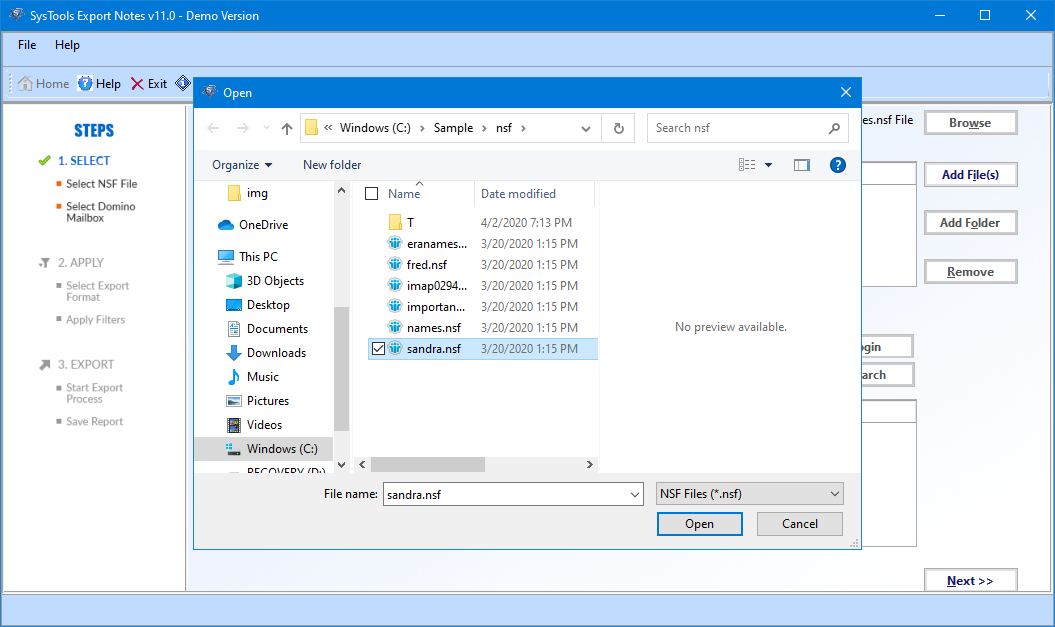Expand chevron after nsf in breadcrumb
Screen dimensions: 1055x627
pos(523,128)
